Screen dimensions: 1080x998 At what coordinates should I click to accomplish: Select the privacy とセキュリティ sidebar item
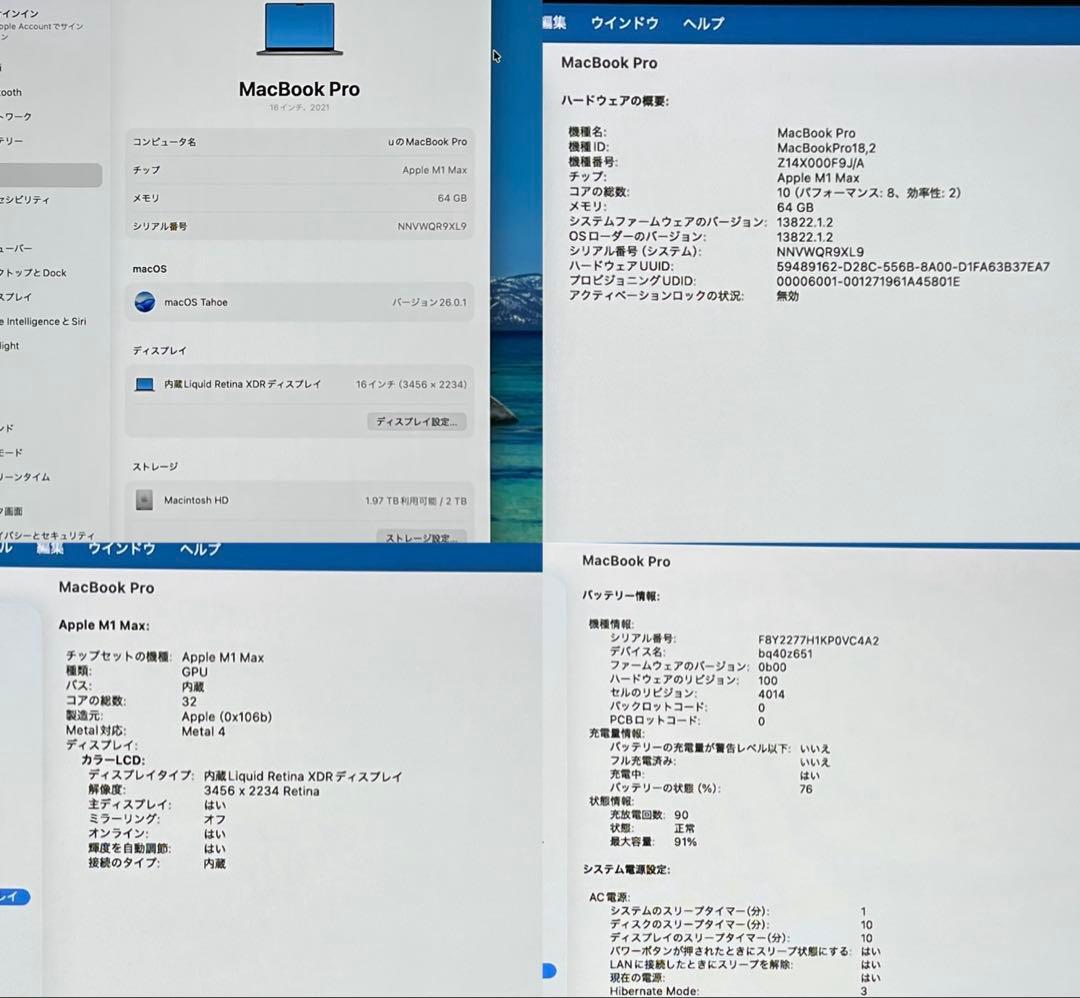pyautogui.click(x=48, y=535)
